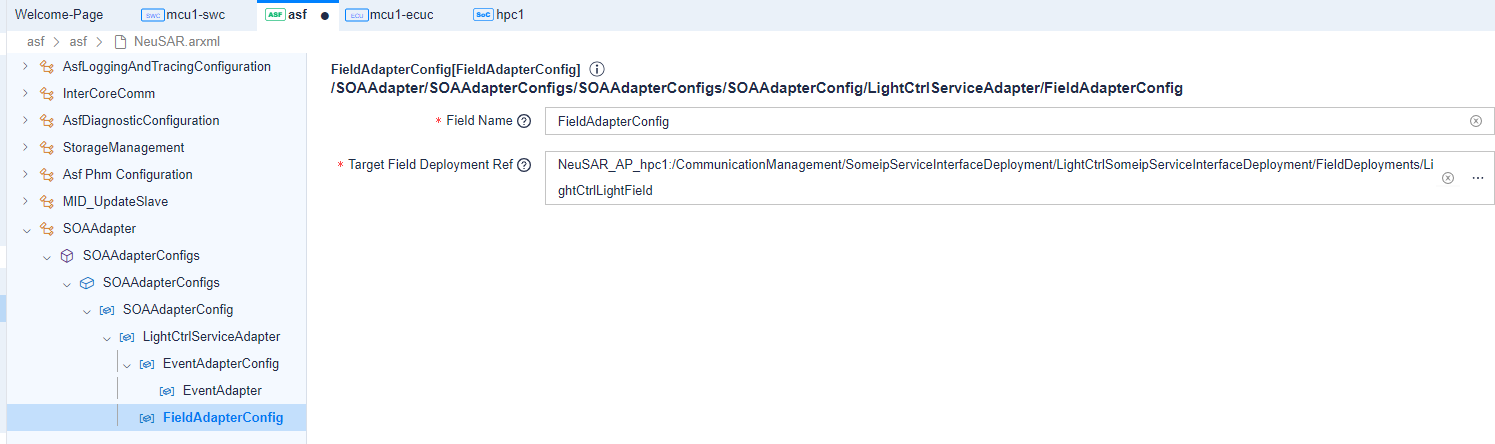This screenshot has height=444, width=1495.
Task: Click the first asf breadcrumb segment
Action: (36, 41)
